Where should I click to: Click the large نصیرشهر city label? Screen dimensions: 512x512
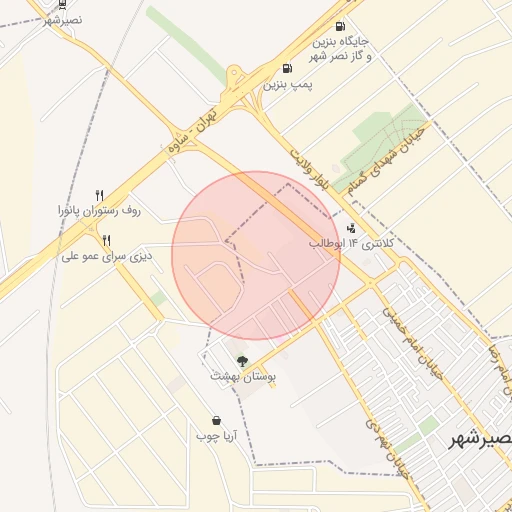click(481, 439)
